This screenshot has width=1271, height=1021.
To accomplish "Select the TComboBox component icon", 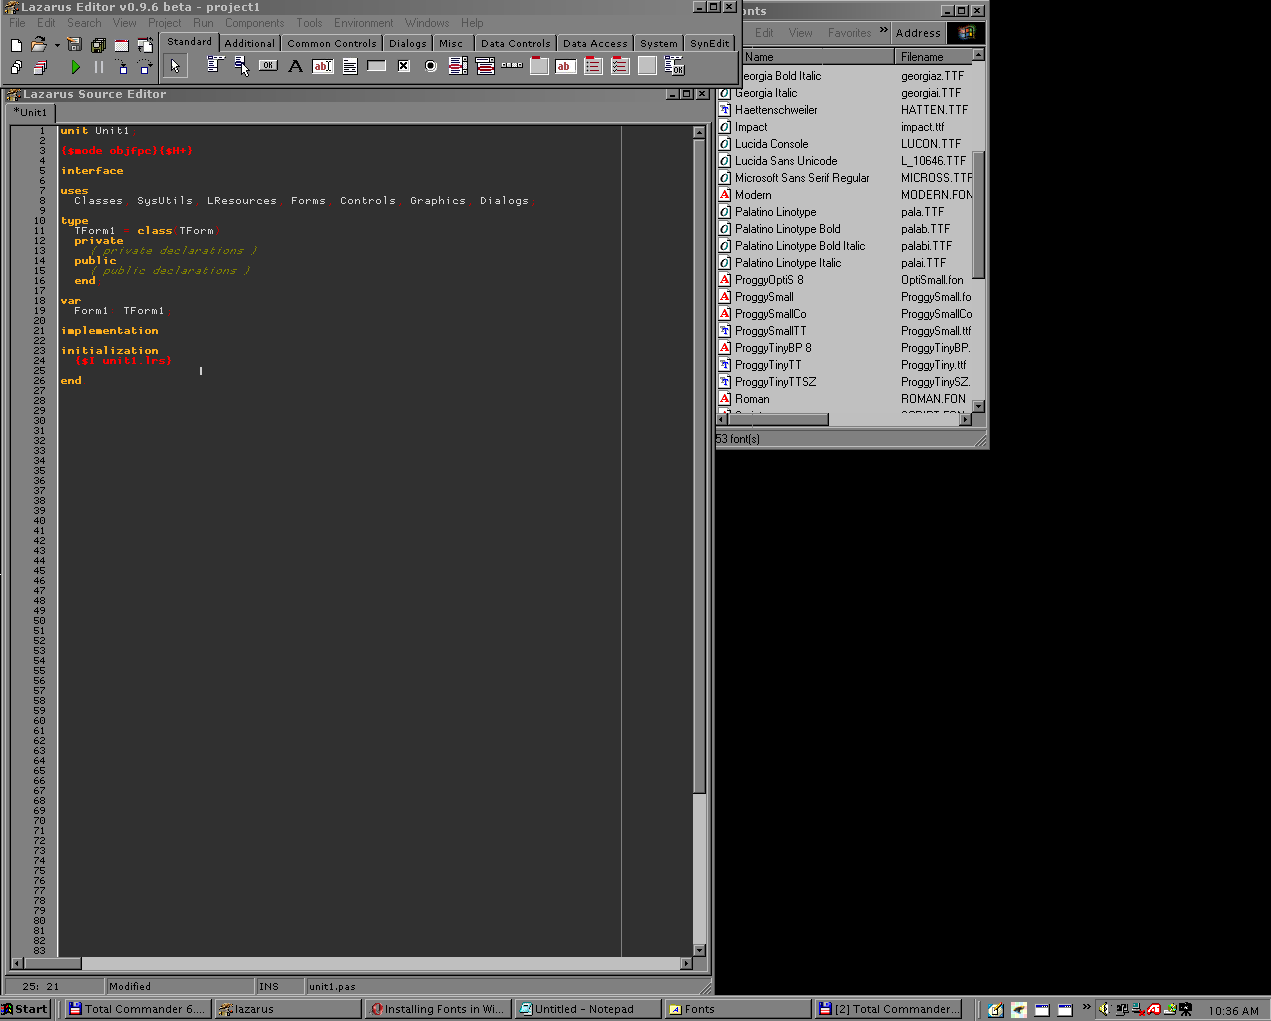I will pos(484,66).
